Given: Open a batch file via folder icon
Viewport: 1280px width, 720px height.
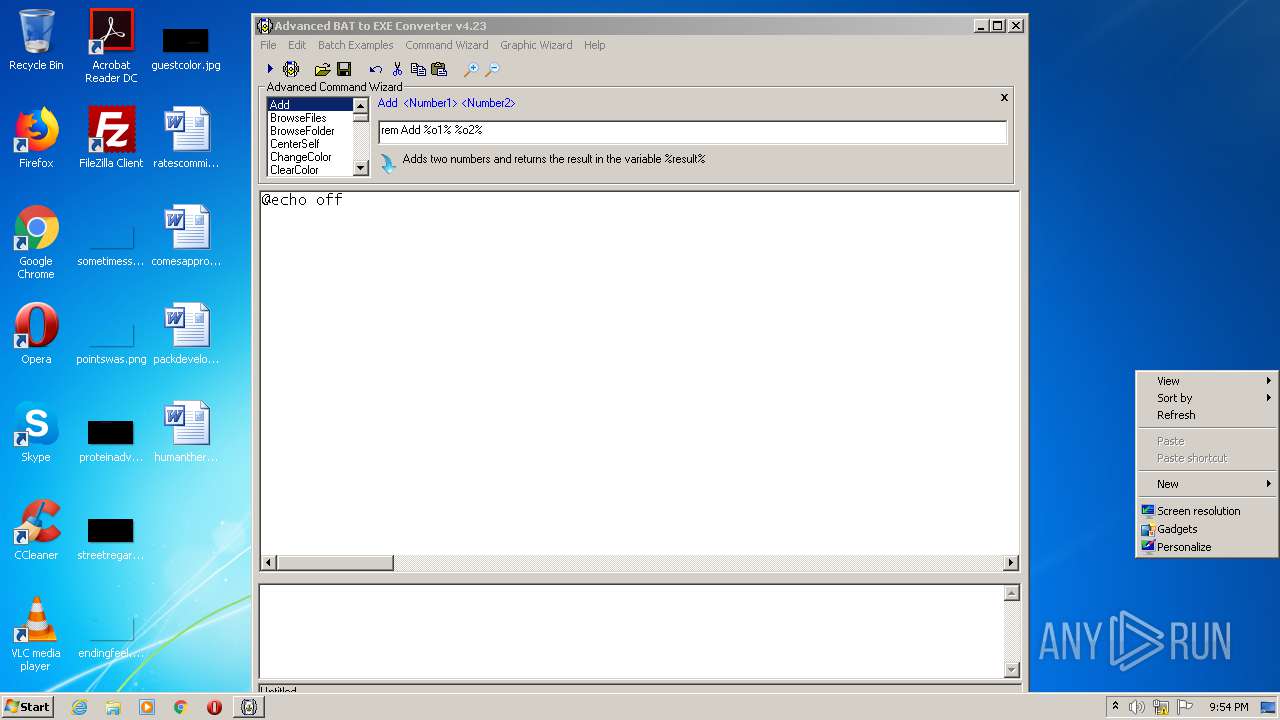Looking at the screenshot, I should pyautogui.click(x=322, y=69).
